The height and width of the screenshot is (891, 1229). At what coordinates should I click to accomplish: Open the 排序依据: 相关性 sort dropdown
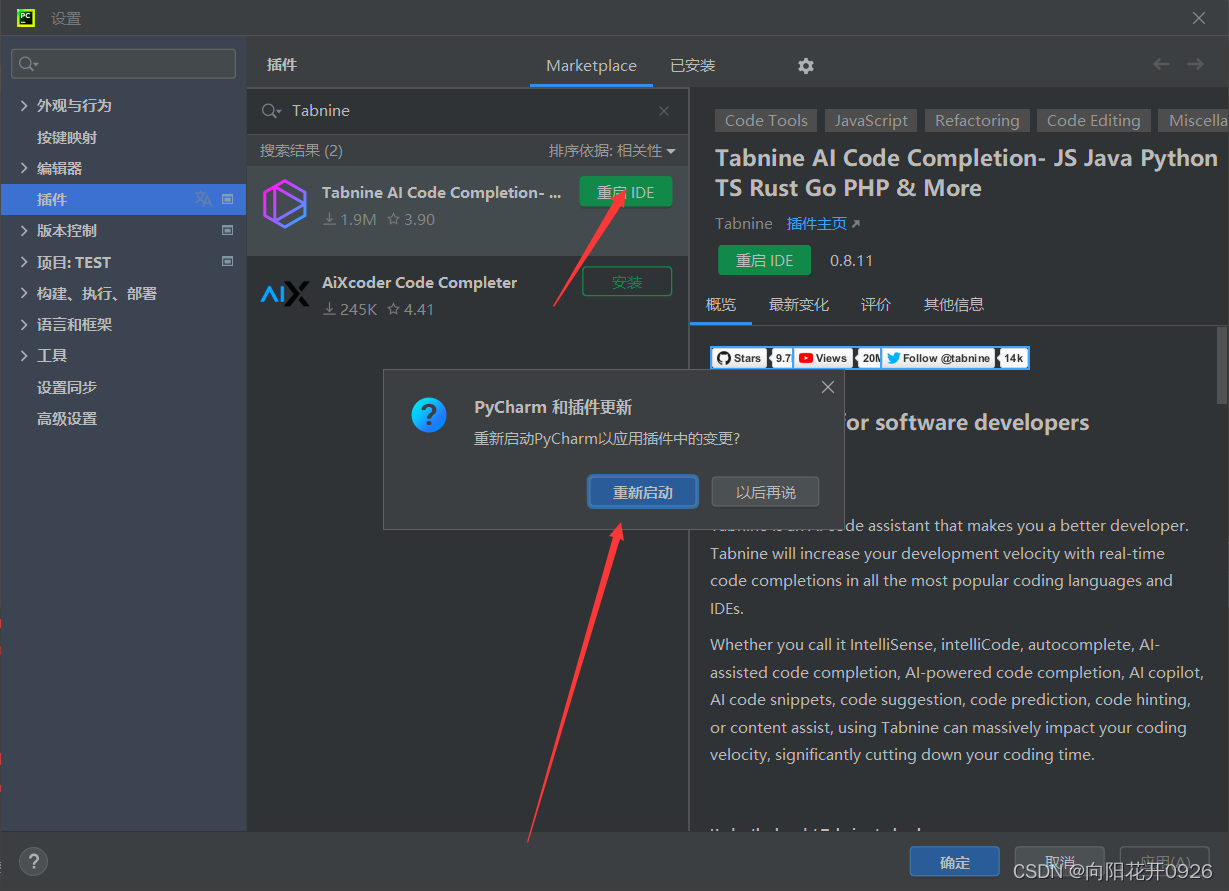pos(612,151)
